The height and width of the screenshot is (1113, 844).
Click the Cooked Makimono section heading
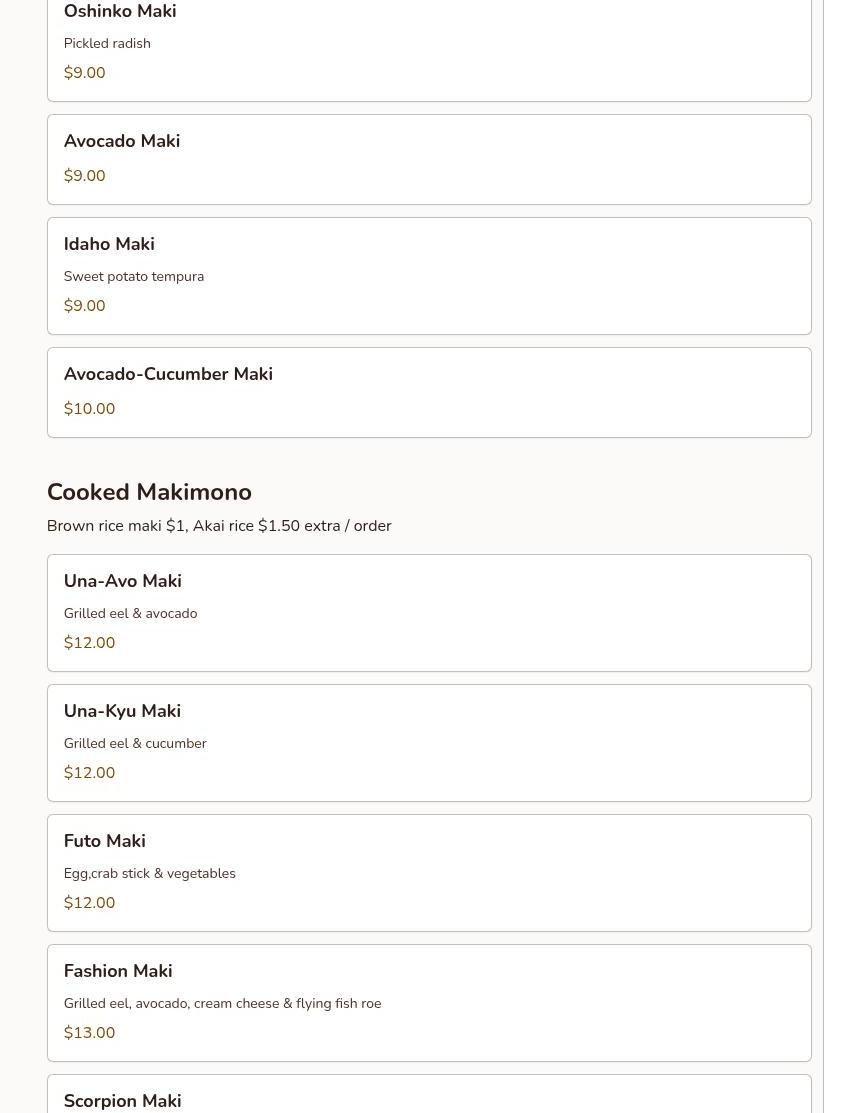click(149, 492)
